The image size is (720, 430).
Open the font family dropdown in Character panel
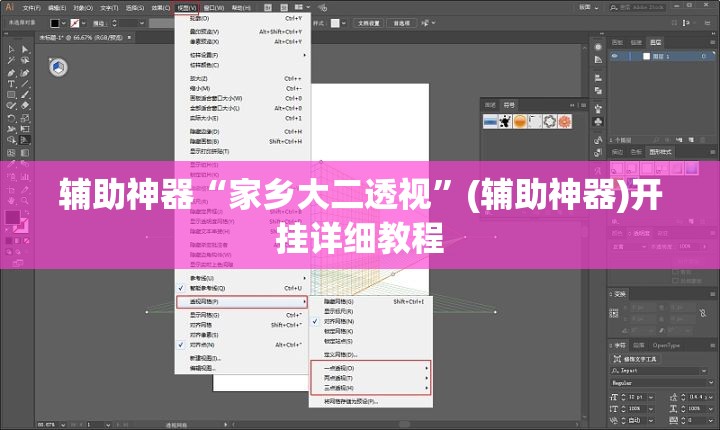(x=704, y=370)
